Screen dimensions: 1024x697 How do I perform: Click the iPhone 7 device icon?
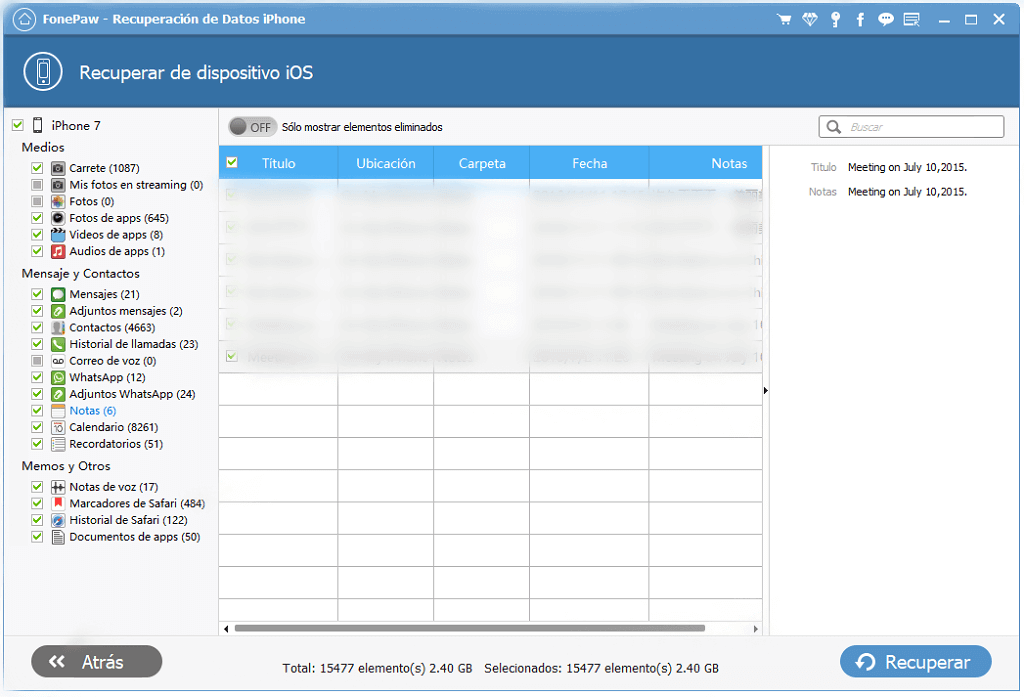(38, 125)
